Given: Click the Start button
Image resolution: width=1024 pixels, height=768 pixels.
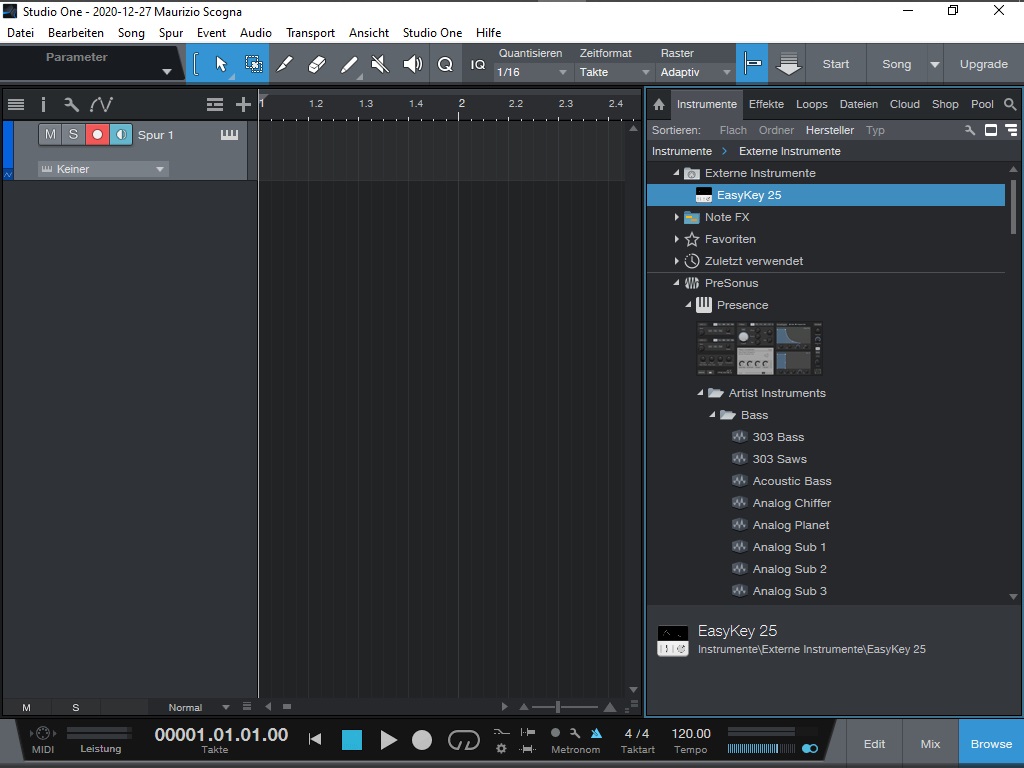Looking at the screenshot, I should pyautogui.click(x=836, y=64).
